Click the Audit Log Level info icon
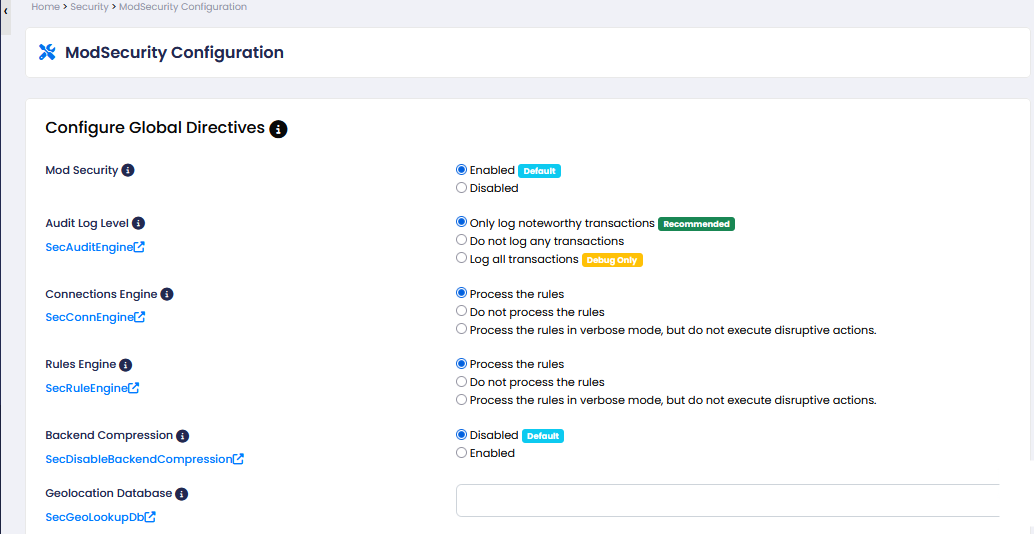The image size is (1034, 534). (139, 224)
